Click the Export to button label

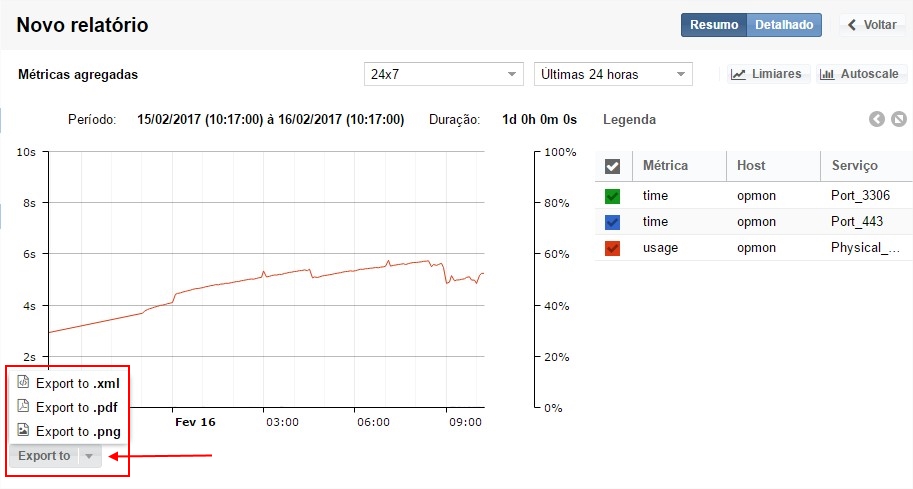44,456
